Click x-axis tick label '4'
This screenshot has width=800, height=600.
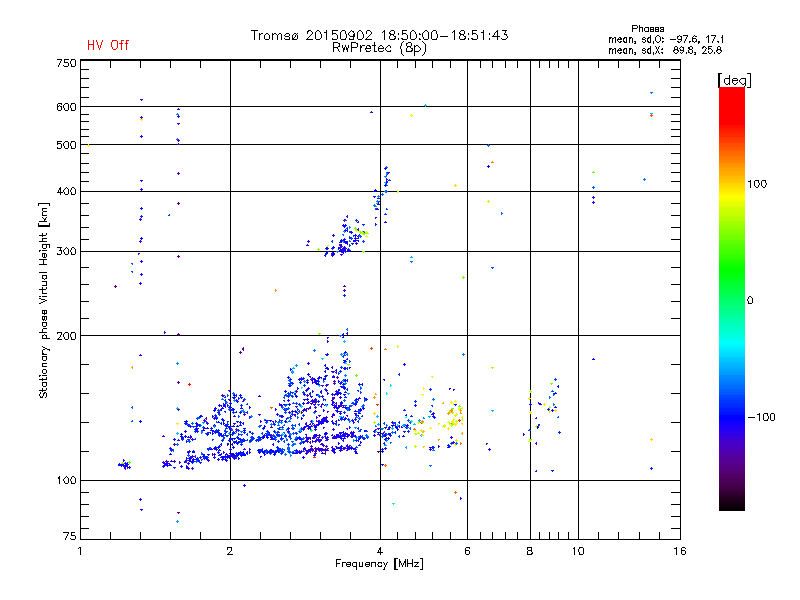point(380,551)
